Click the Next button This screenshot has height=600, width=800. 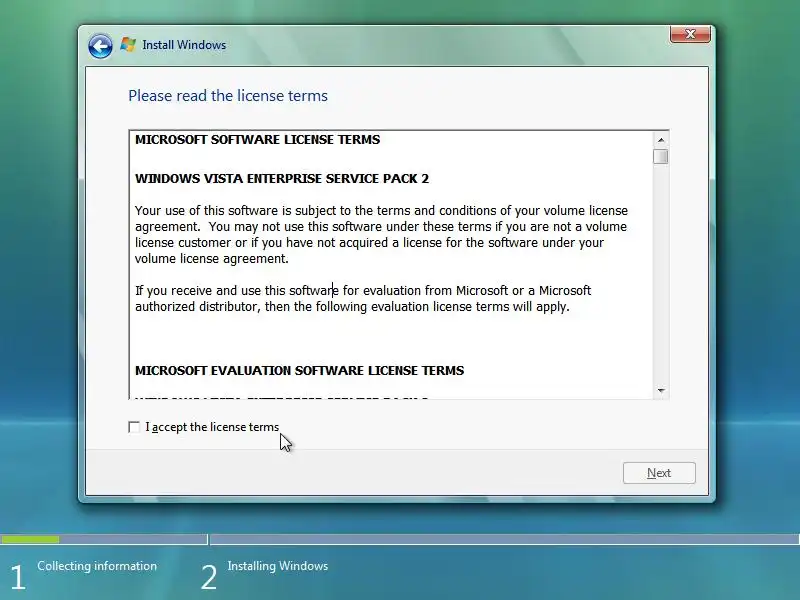pos(659,473)
